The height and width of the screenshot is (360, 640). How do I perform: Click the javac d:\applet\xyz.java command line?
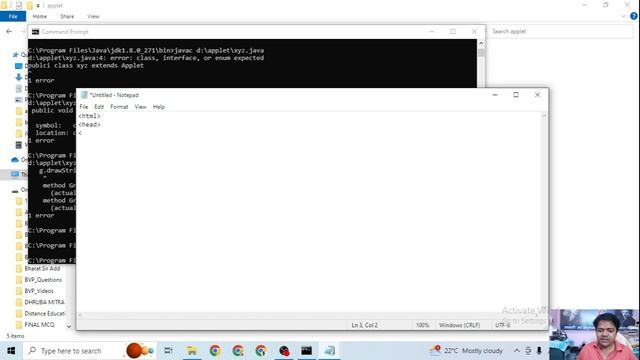click(x=146, y=51)
